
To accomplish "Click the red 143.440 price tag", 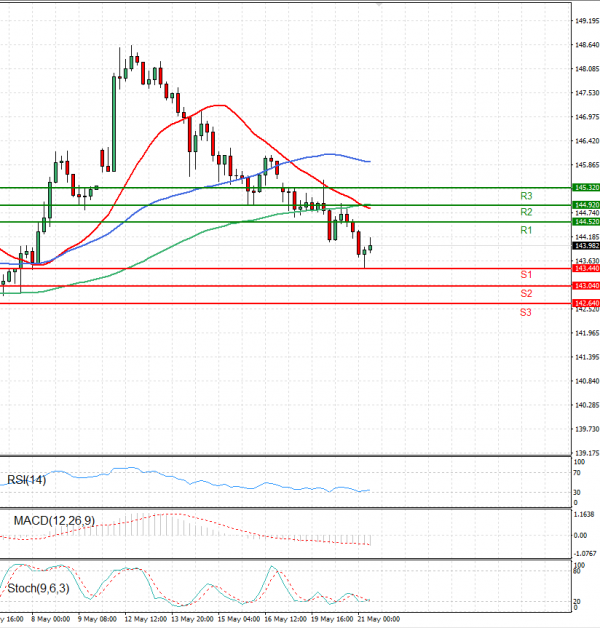I will tap(586, 268).
